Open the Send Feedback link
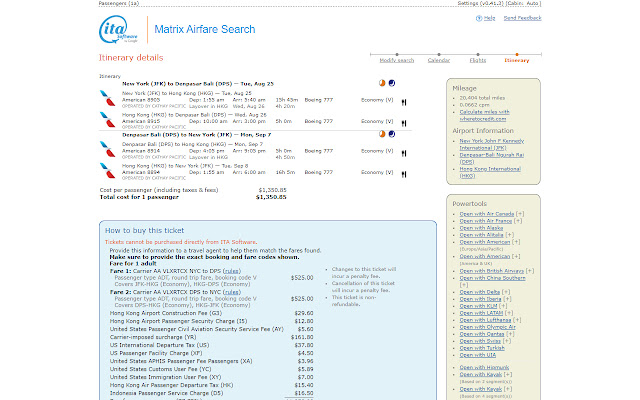 click(522, 18)
